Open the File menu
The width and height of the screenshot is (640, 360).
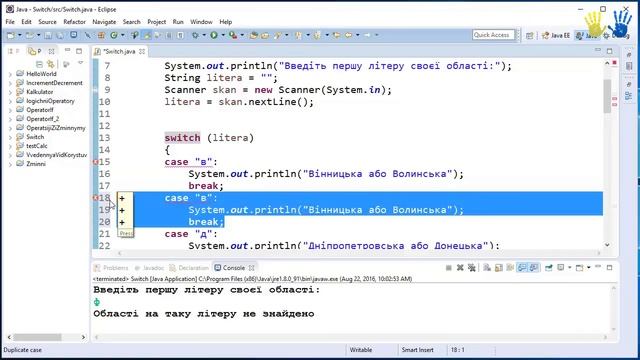point(10,22)
